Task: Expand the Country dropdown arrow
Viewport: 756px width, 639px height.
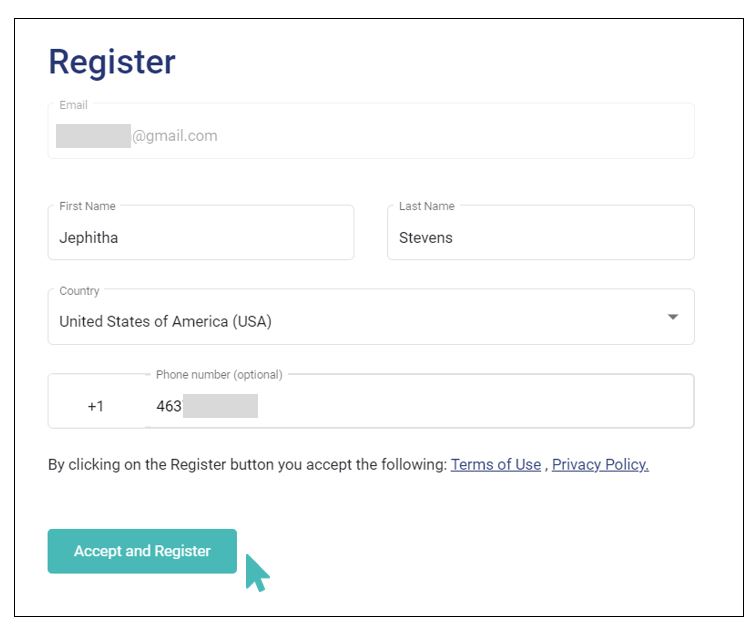Action: click(x=673, y=317)
